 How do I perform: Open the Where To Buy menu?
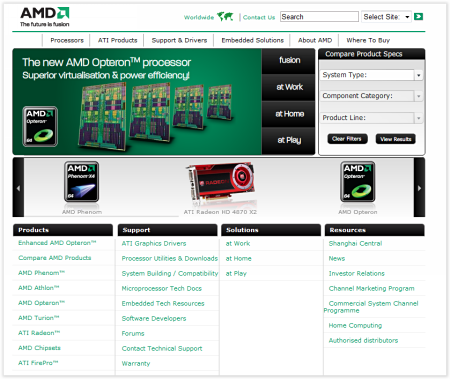point(368,40)
